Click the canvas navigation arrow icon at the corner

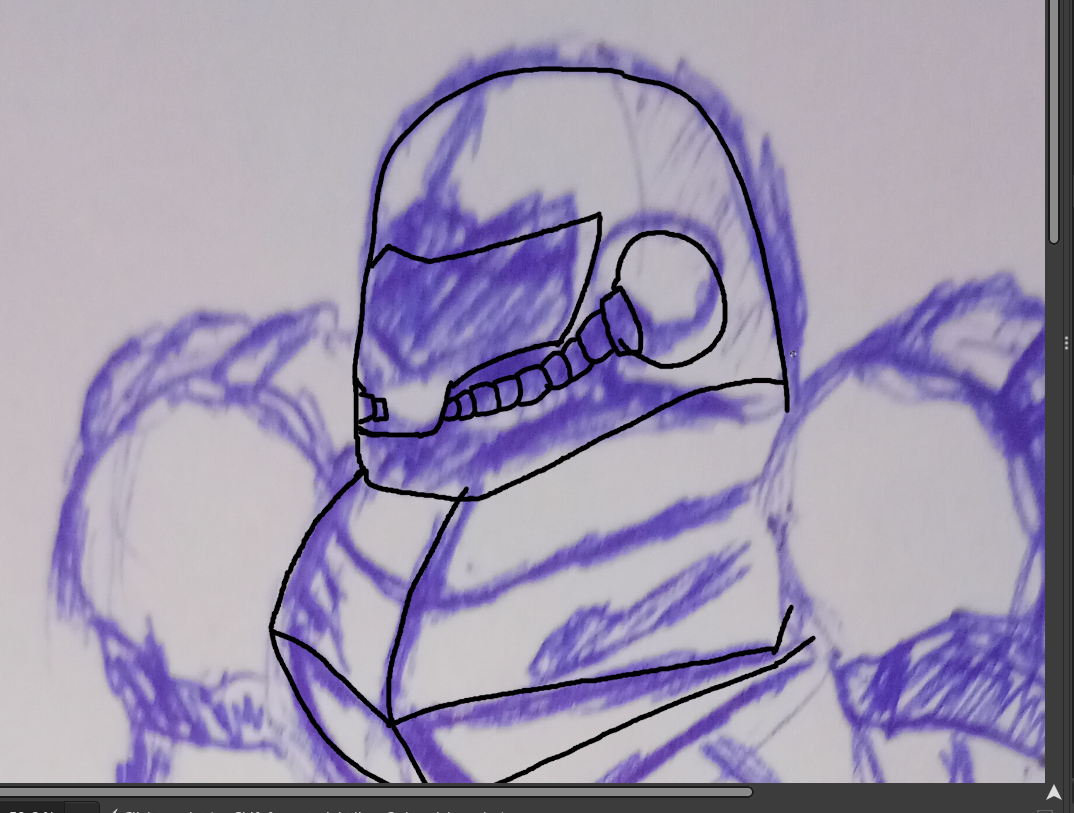coord(1053,792)
